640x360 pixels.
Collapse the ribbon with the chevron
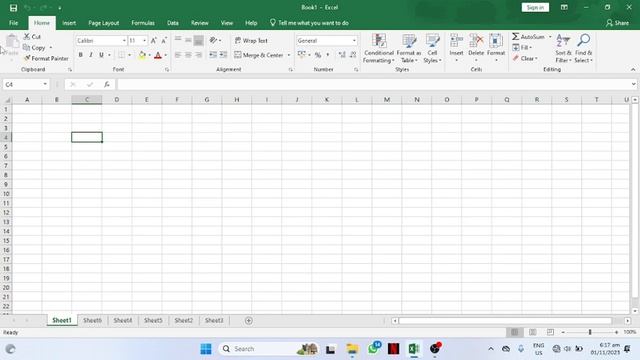633,70
